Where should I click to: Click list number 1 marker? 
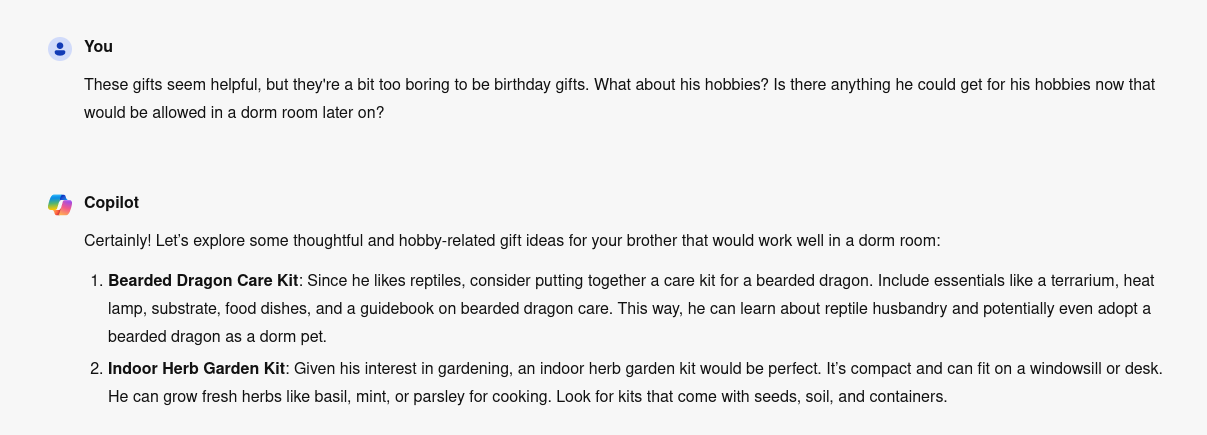pyautogui.click(x=96, y=281)
